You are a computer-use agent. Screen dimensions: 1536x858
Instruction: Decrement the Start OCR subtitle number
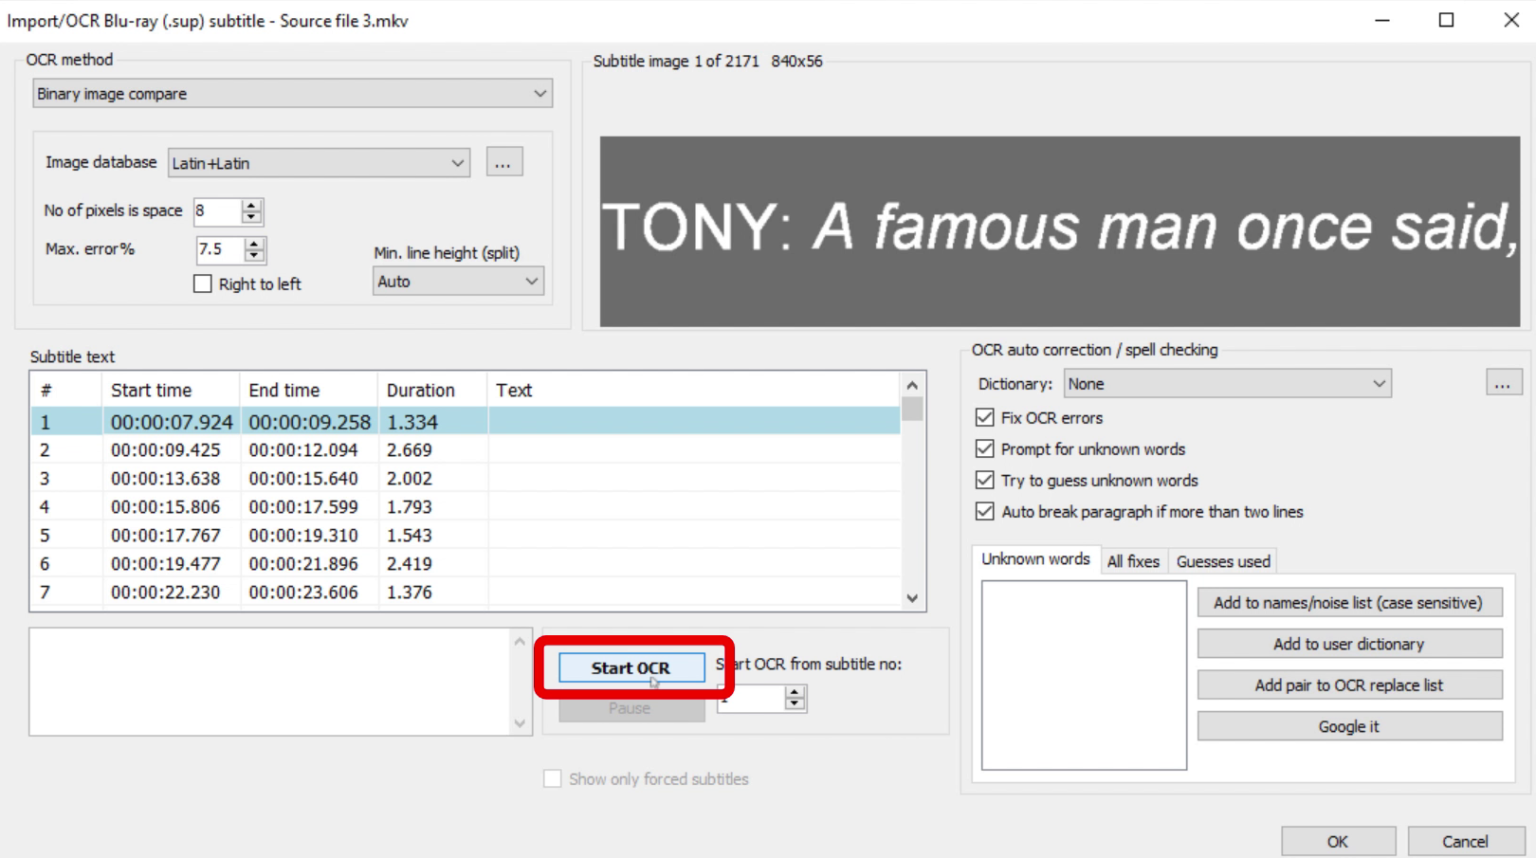point(795,705)
